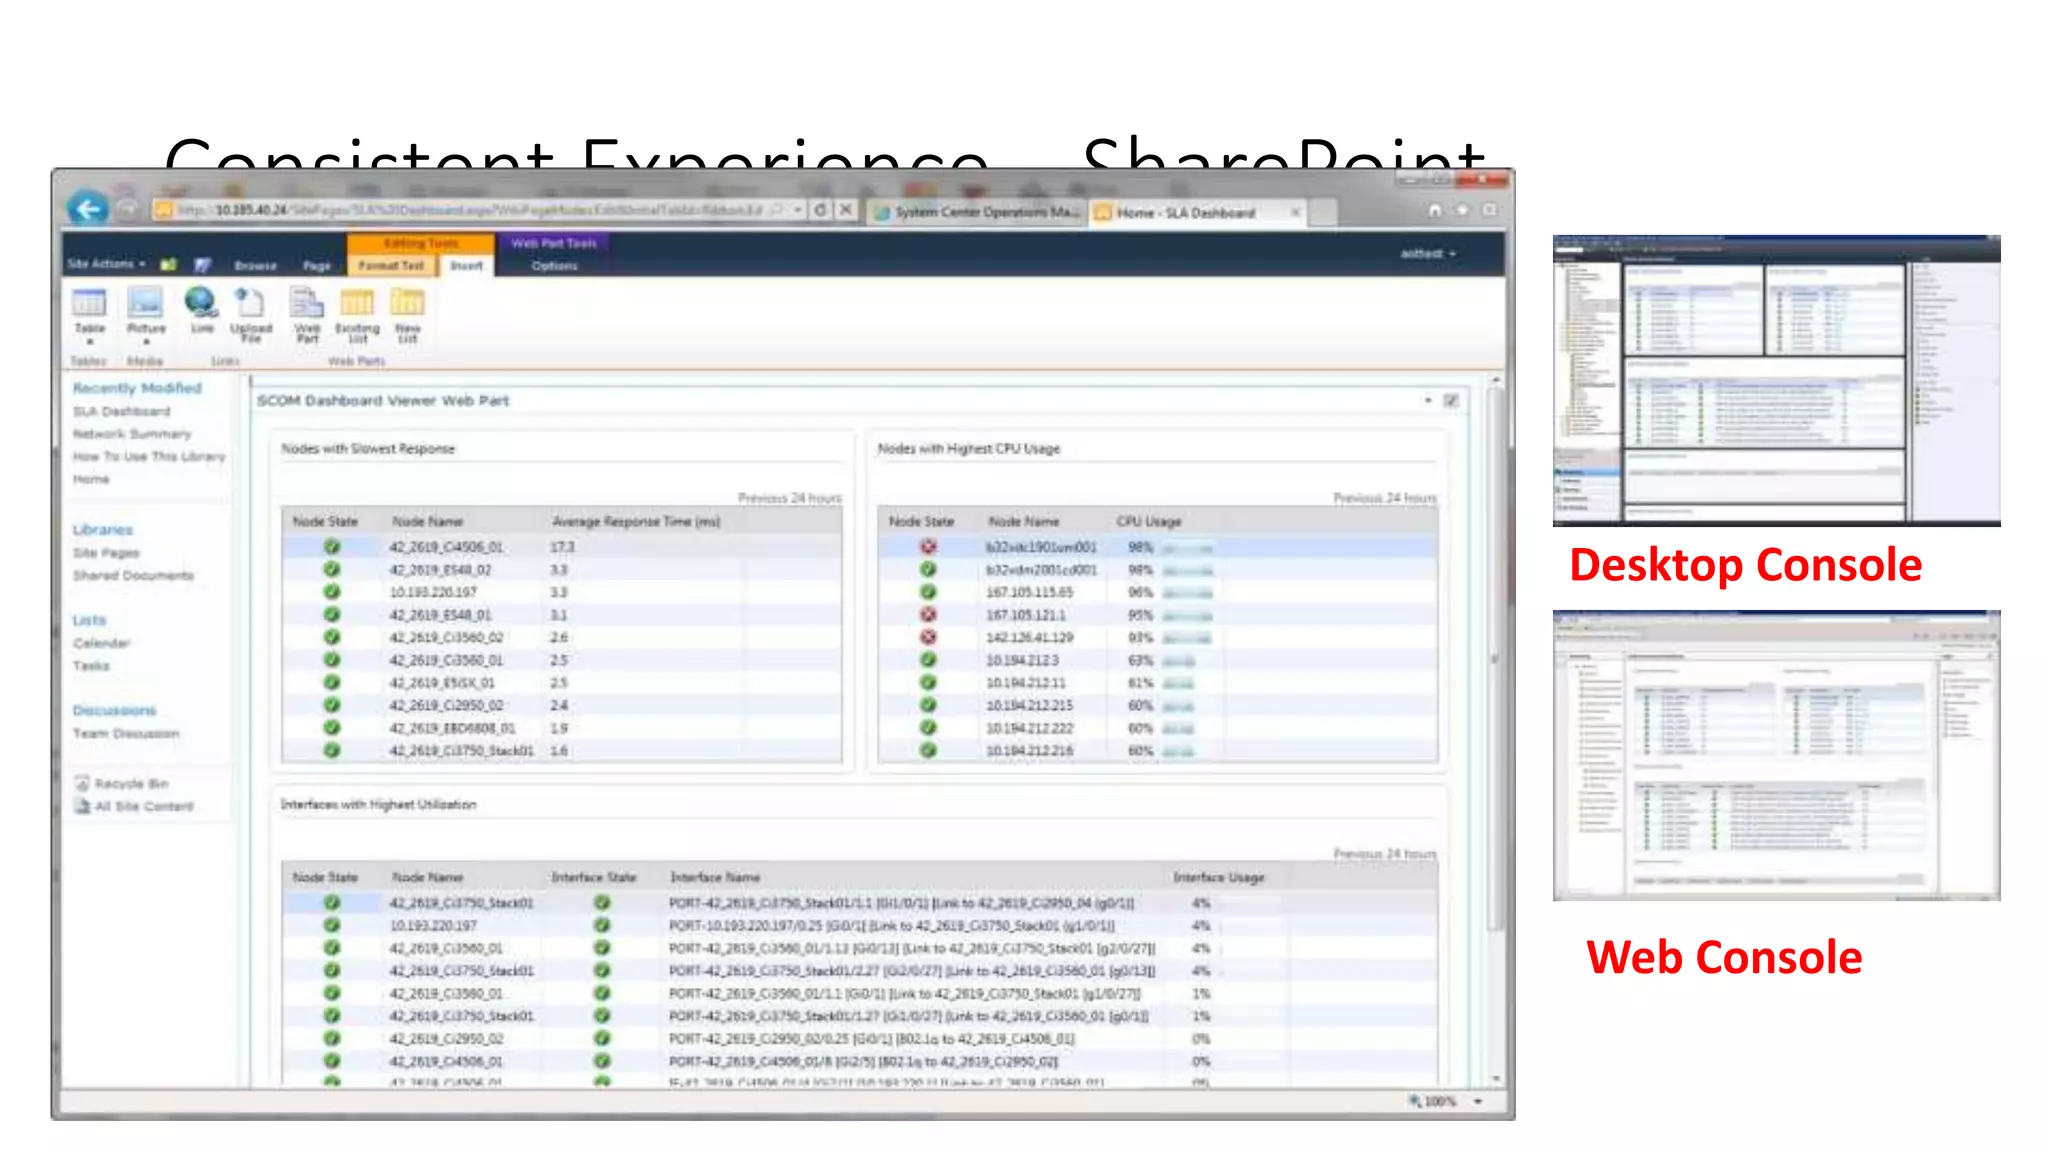
Task: Open Shared Documents library
Action: pos(132,576)
